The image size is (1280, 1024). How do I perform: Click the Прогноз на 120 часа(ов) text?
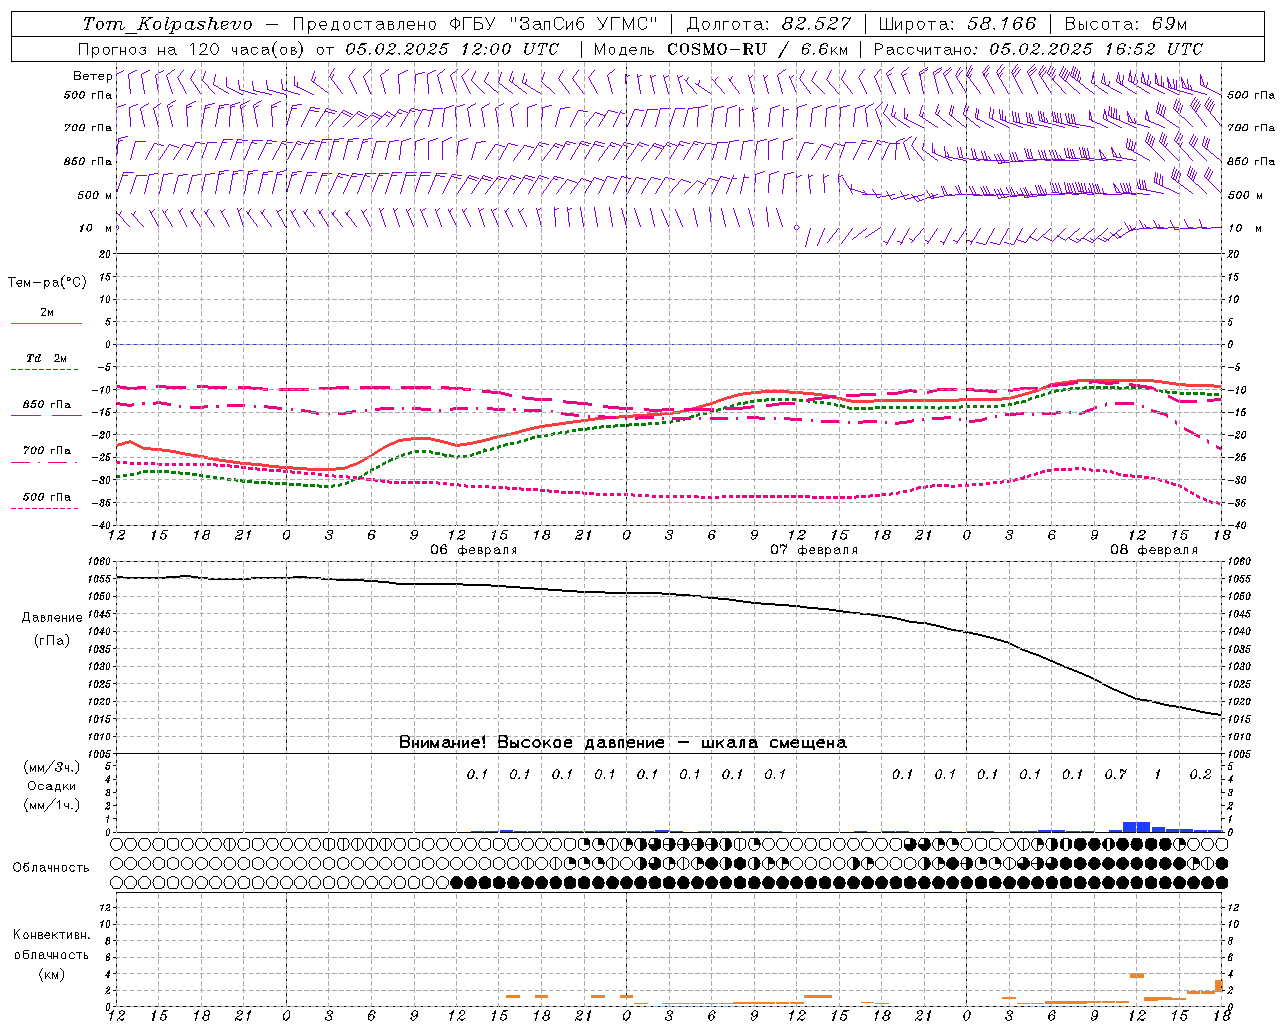point(192,49)
